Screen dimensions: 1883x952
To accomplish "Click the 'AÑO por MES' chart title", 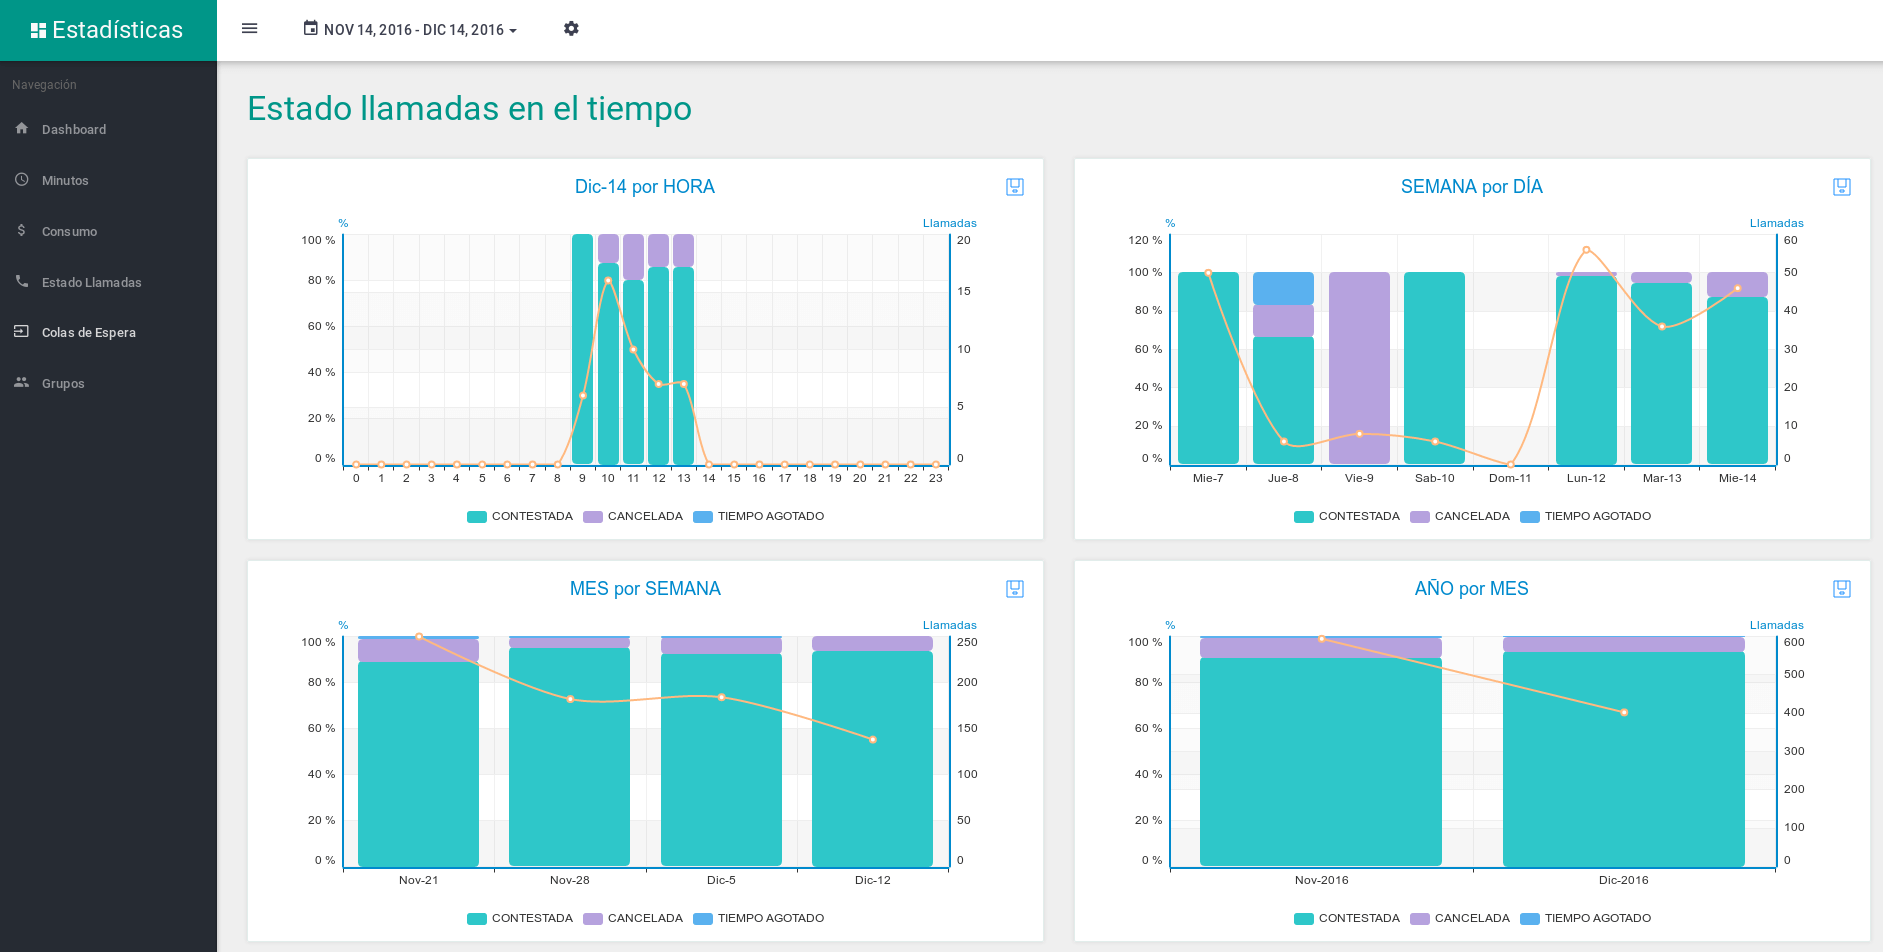I will 1471,589.
